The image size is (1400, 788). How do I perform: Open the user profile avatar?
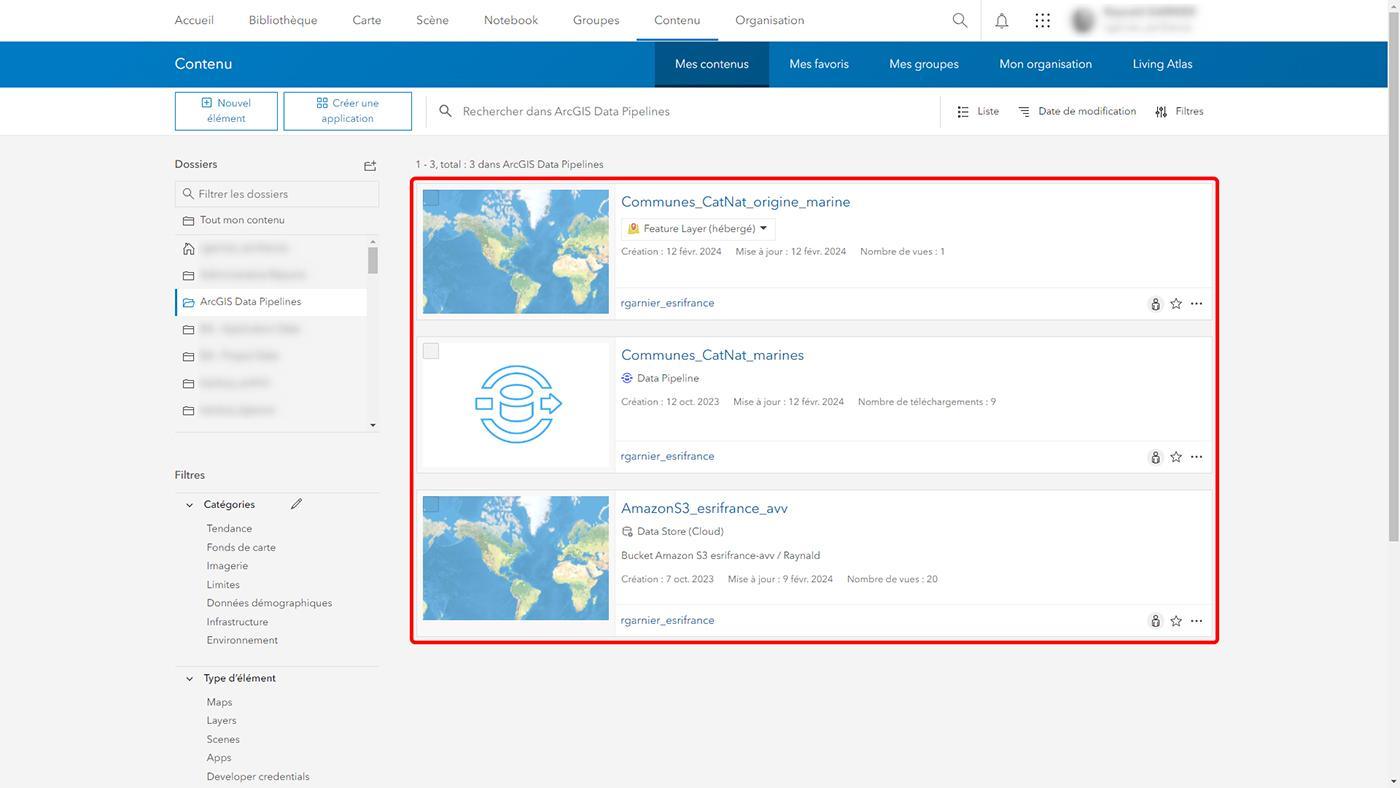click(x=1083, y=20)
